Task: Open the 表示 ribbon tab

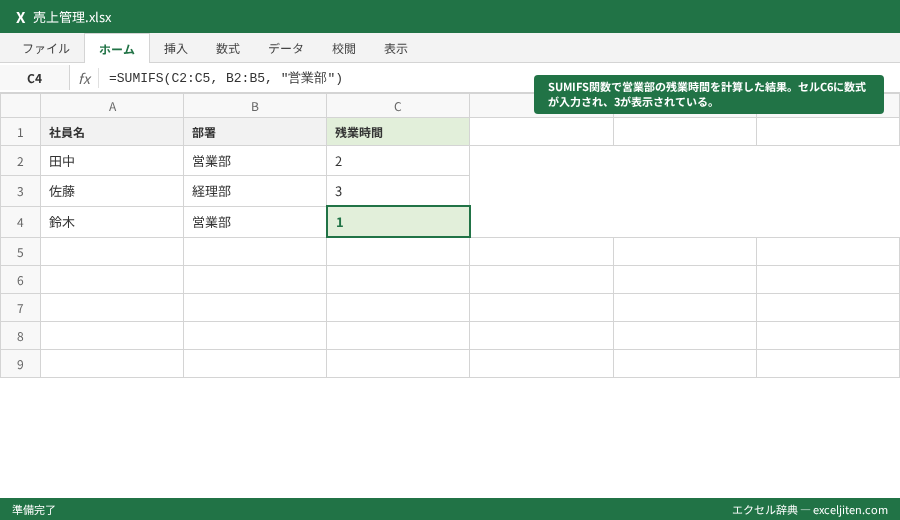Action: 396,49
